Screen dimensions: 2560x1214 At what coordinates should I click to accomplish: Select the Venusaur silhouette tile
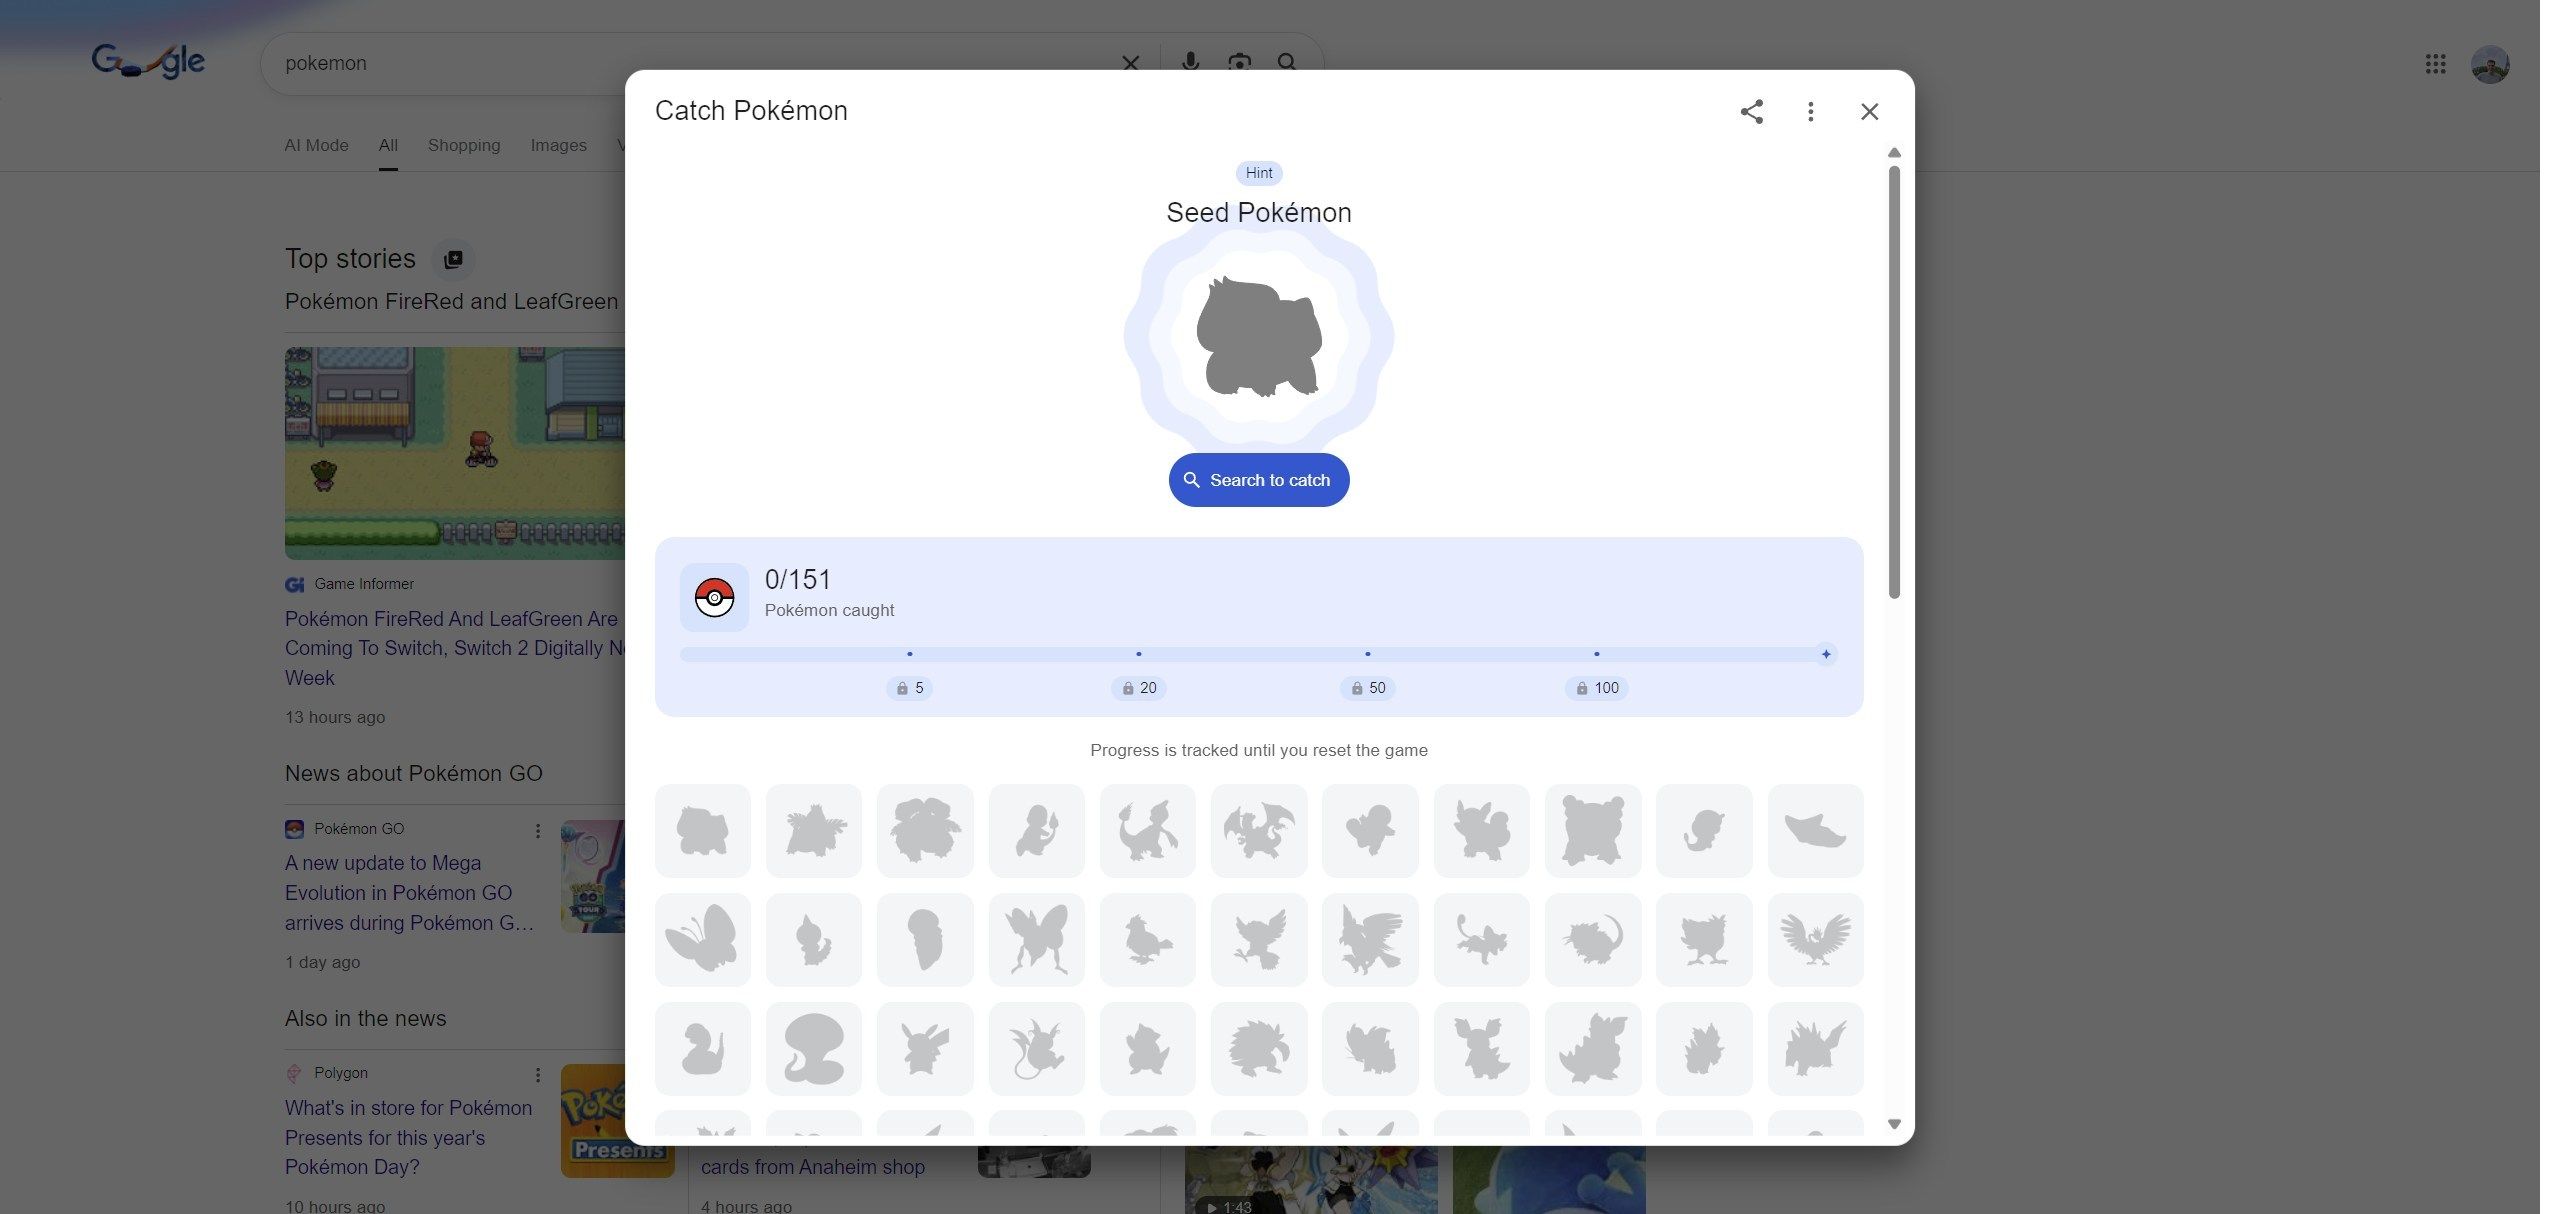pyautogui.click(x=925, y=831)
